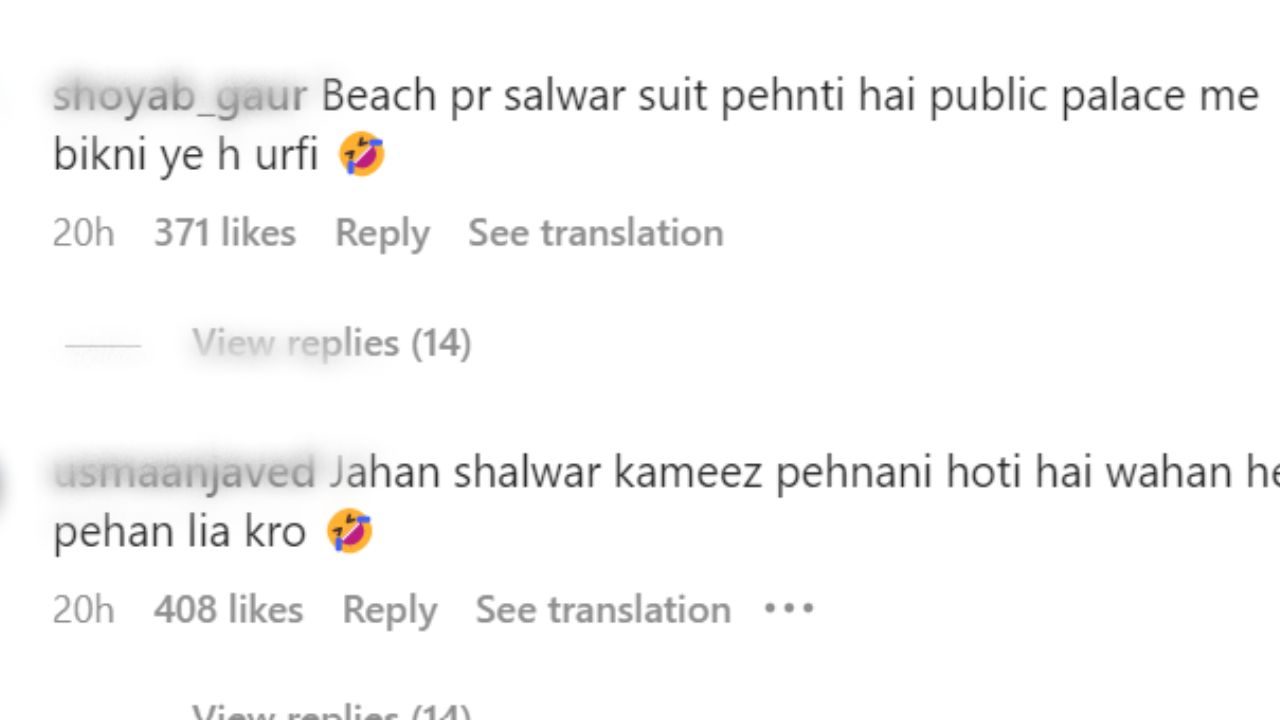Screen dimensions: 1280x720
Task: Expand View replies under usmaanjaved's comment
Action: 332,711
